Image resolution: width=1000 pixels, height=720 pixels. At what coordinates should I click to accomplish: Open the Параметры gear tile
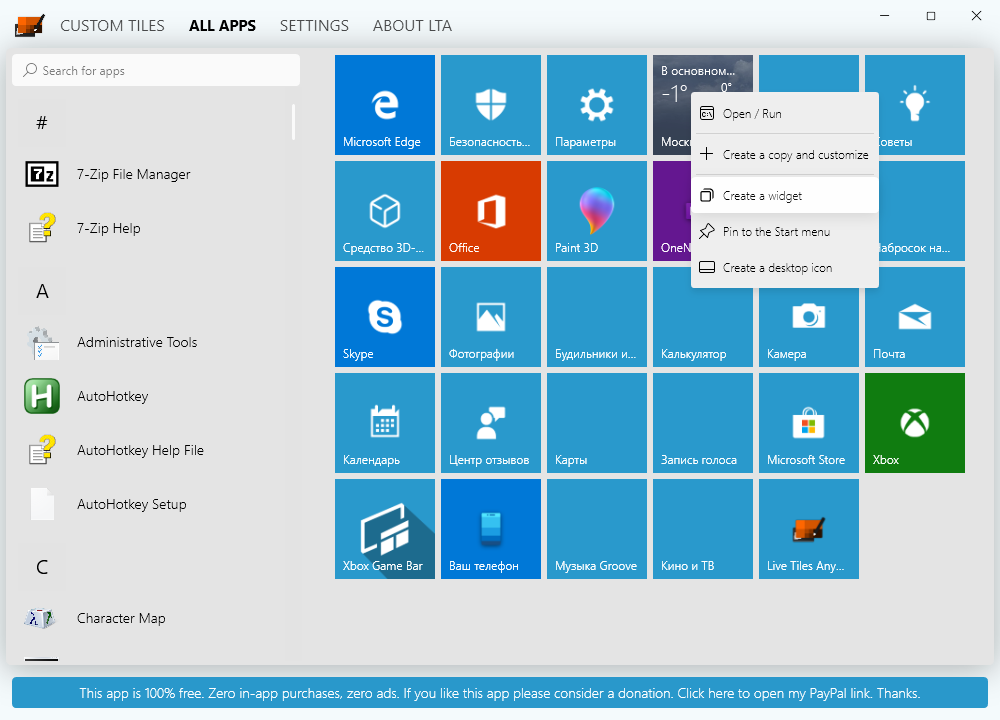[596, 105]
